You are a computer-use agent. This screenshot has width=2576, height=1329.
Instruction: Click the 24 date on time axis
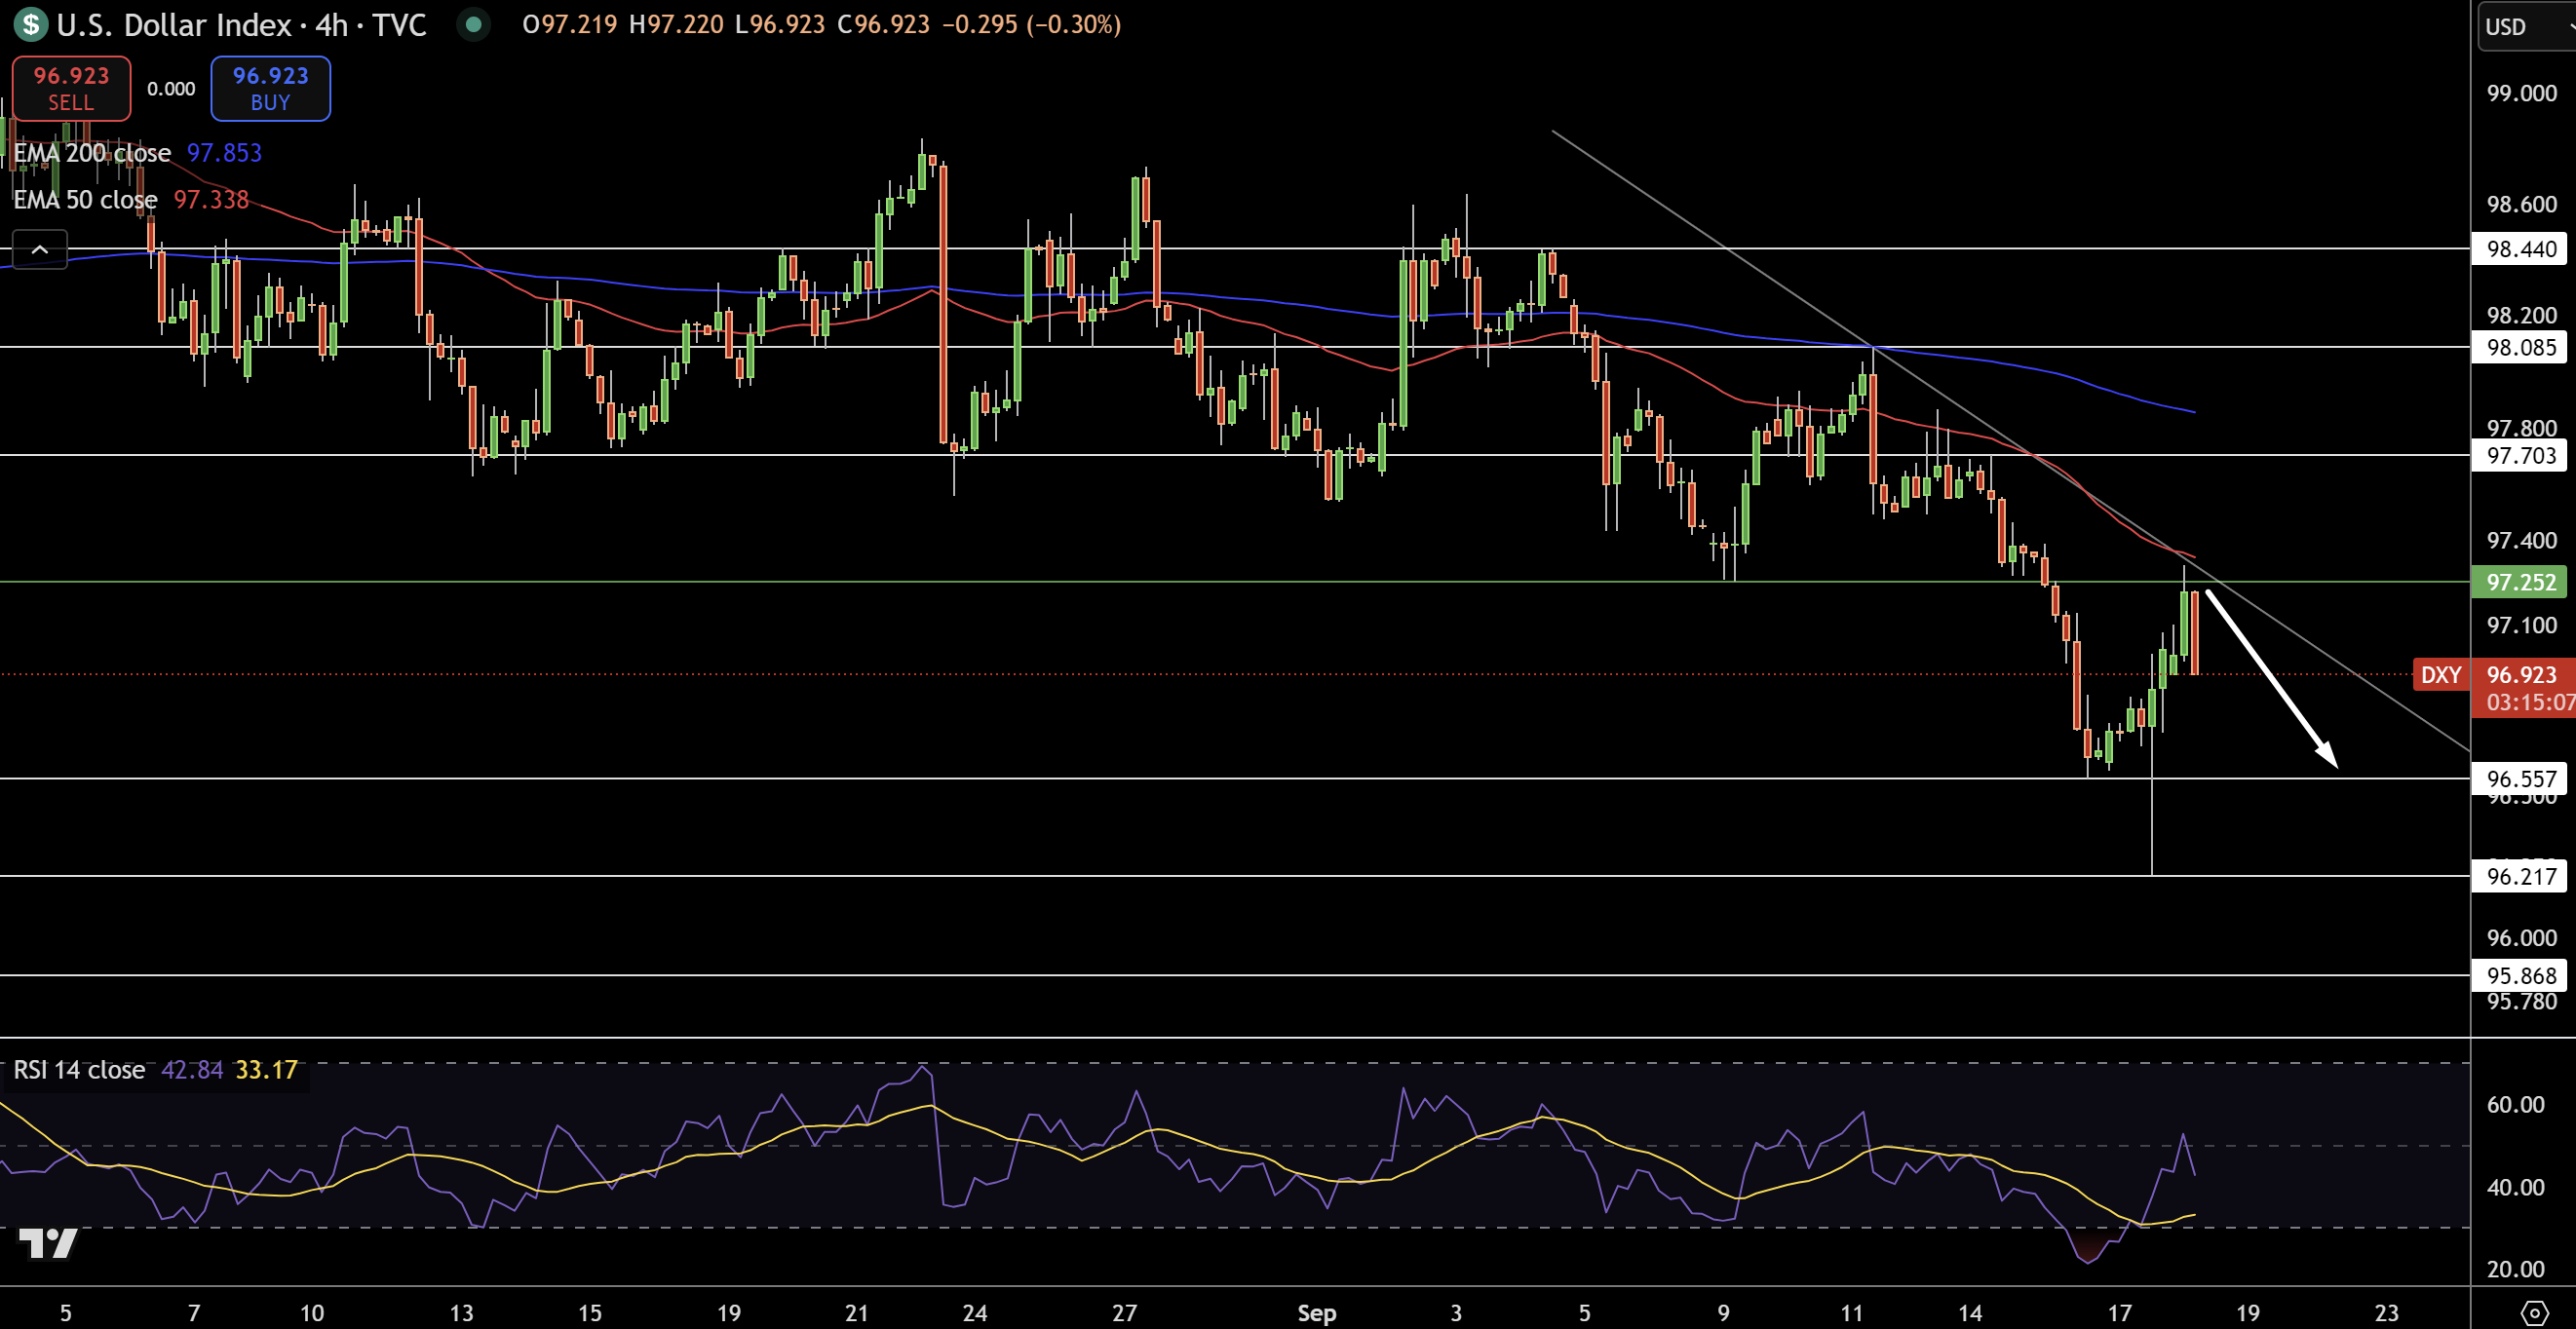pos(974,1312)
